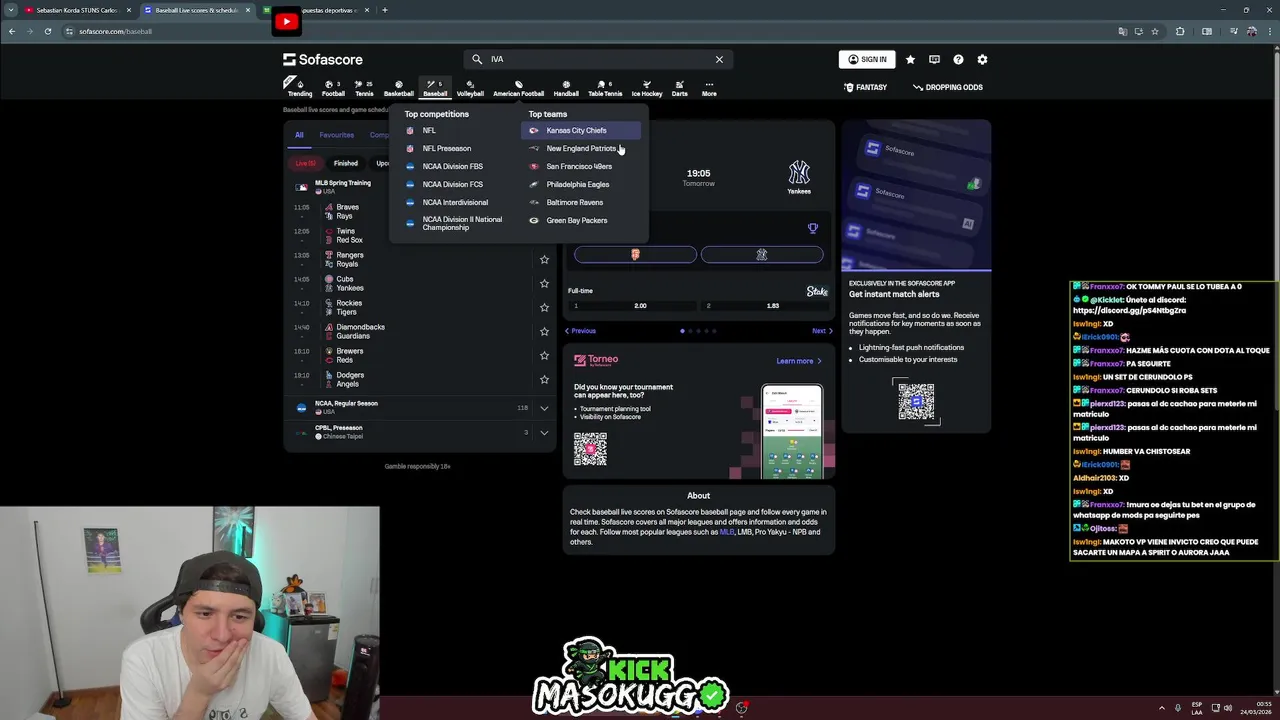Open the FANTASY link
The image size is (1280, 720).
pyautogui.click(x=865, y=87)
